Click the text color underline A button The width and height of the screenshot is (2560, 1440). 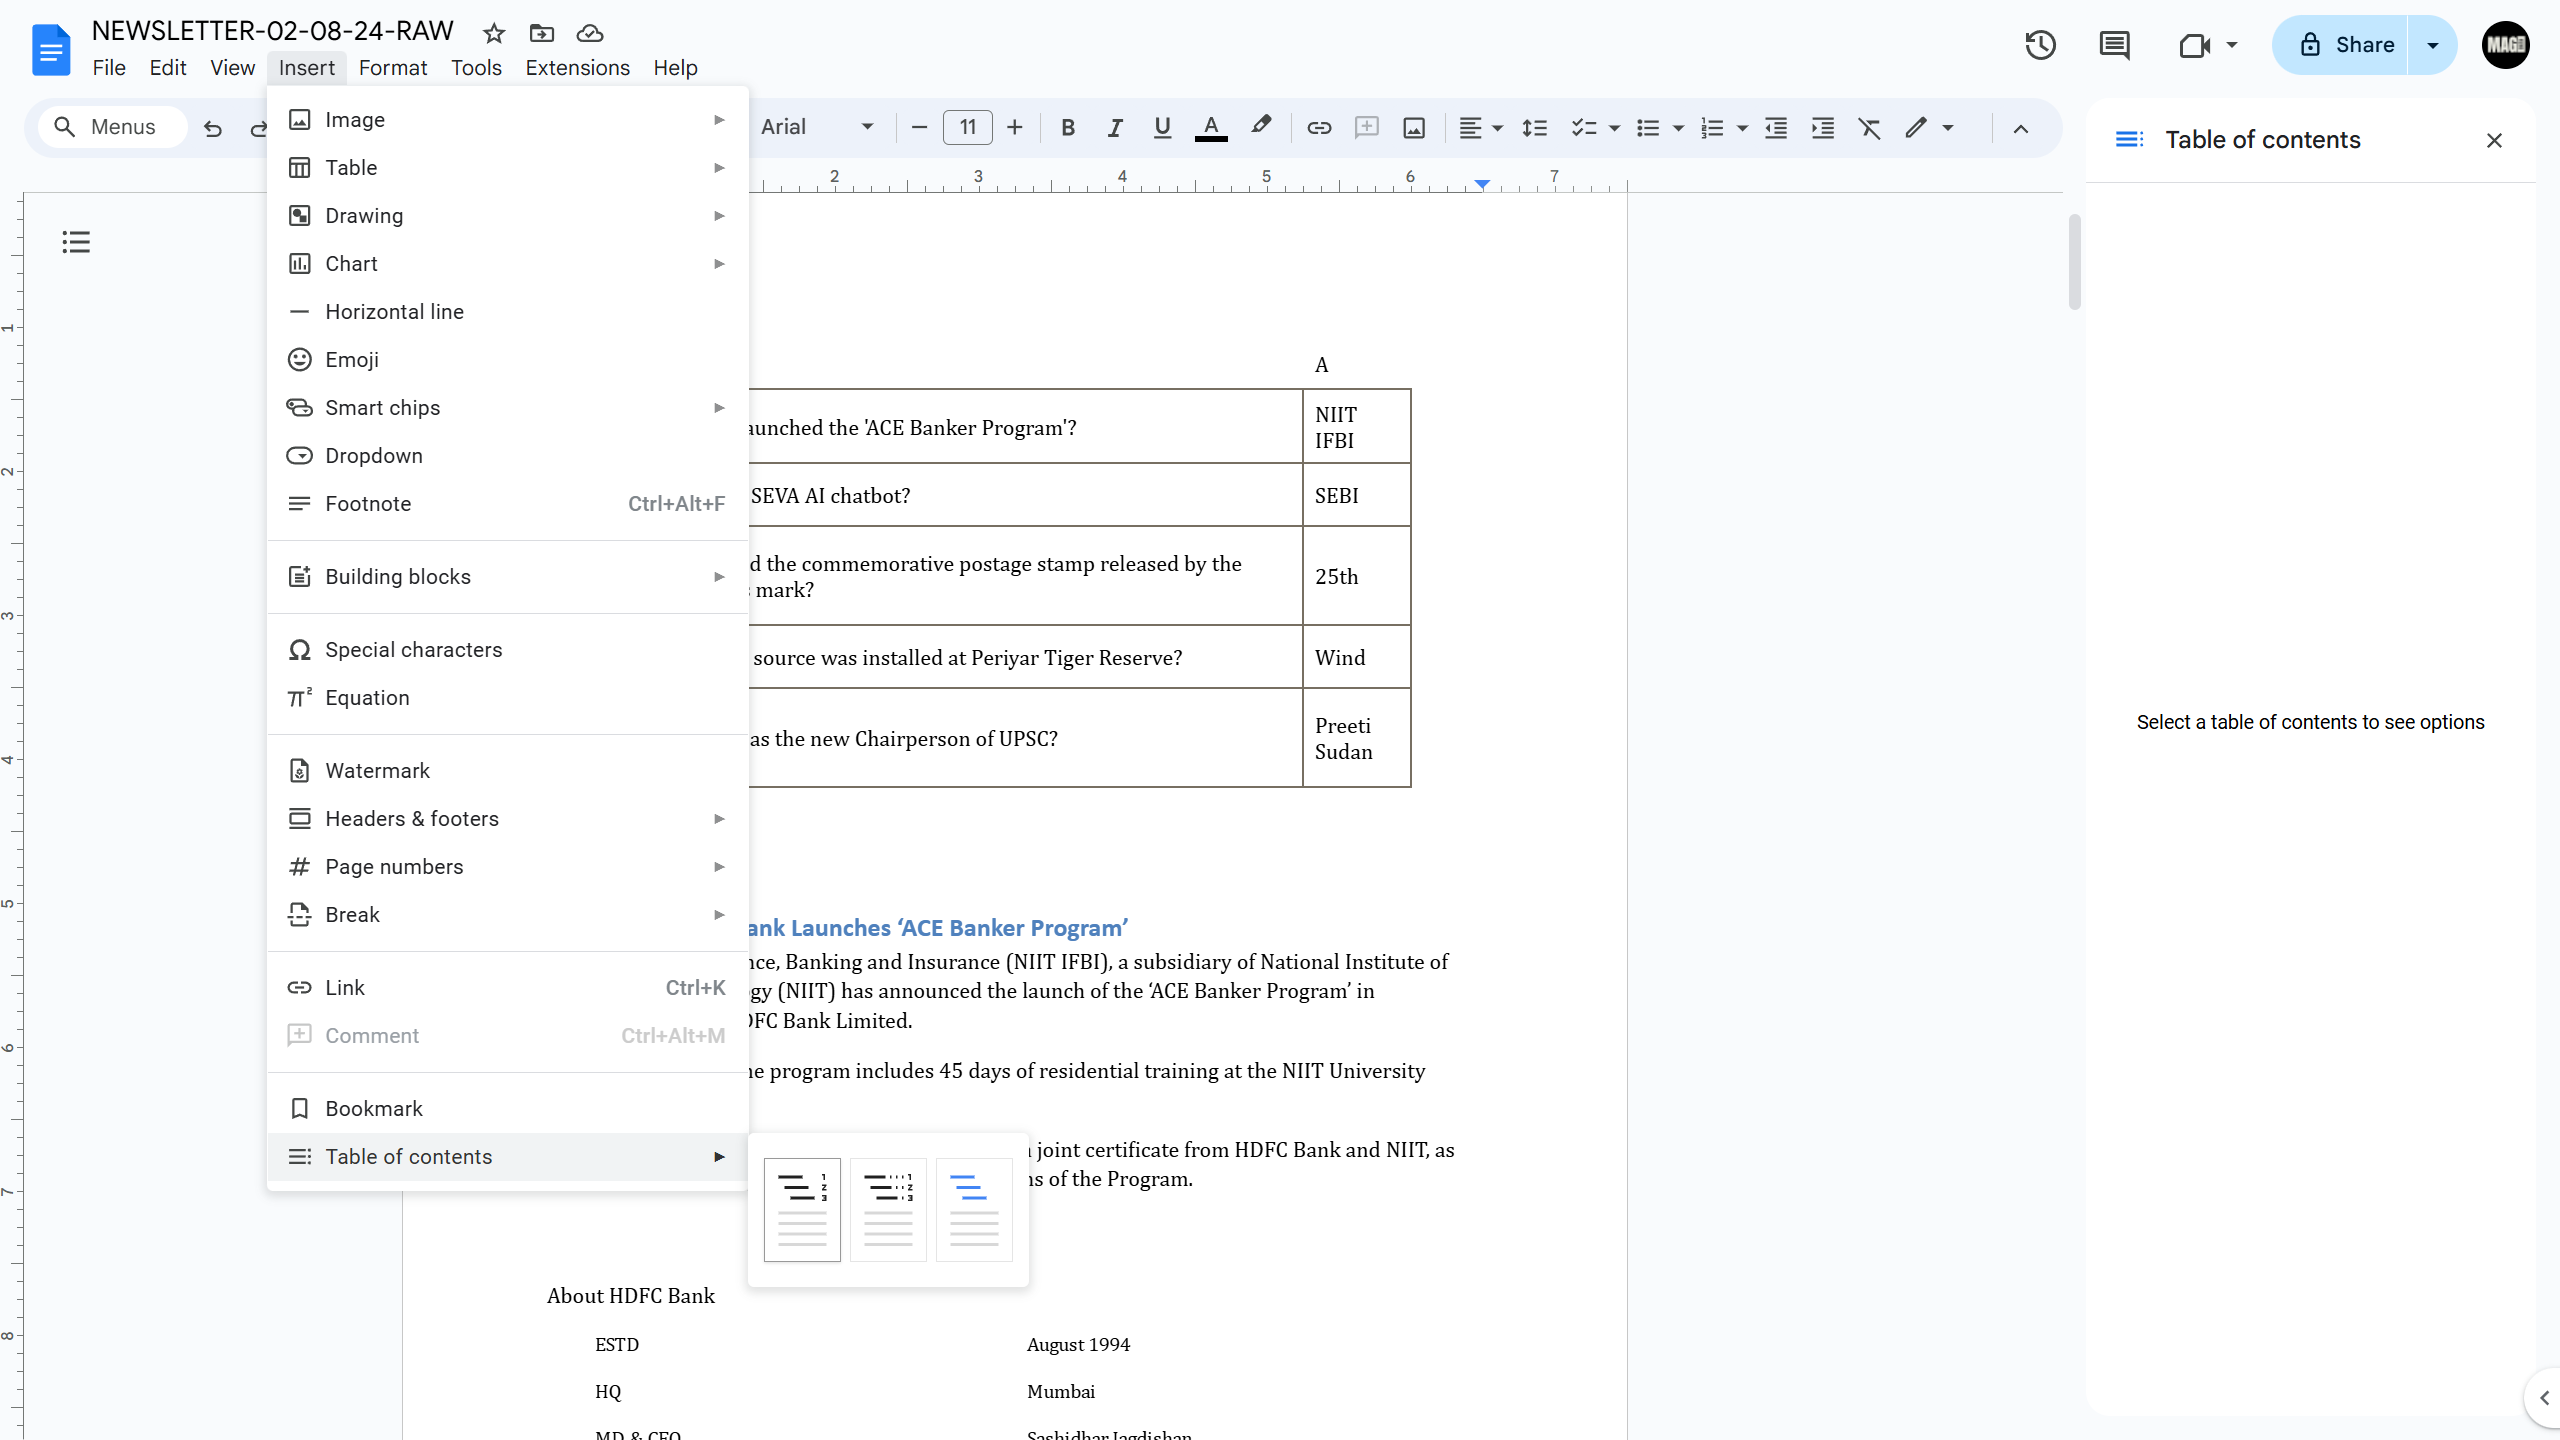click(x=1211, y=127)
